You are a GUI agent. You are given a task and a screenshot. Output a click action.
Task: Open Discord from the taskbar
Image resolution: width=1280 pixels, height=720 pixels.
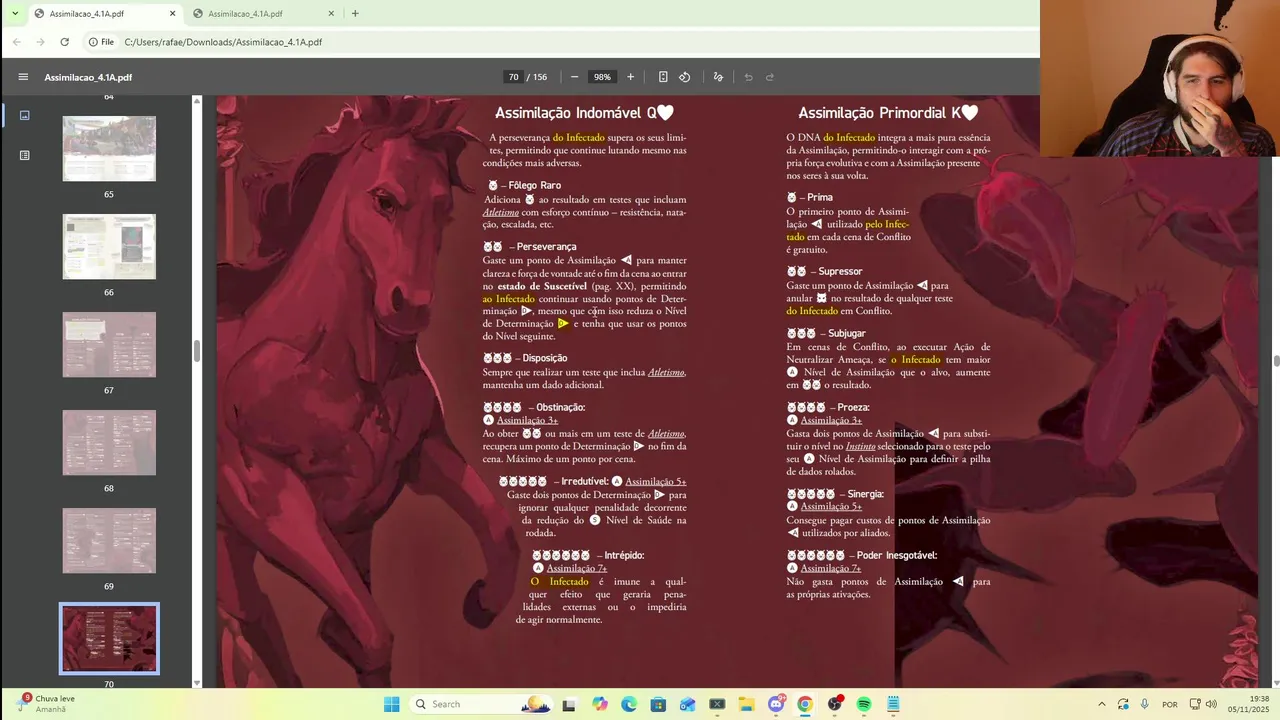[x=776, y=704]
